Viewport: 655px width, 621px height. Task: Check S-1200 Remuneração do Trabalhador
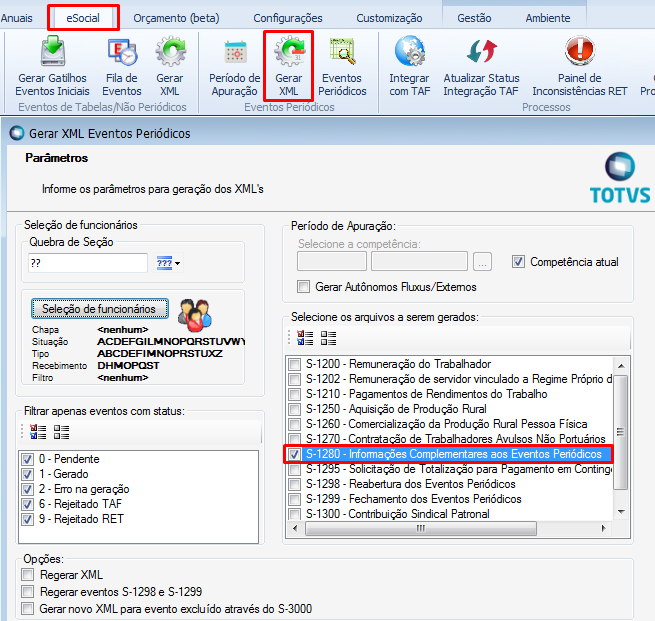tap(294, 364)
